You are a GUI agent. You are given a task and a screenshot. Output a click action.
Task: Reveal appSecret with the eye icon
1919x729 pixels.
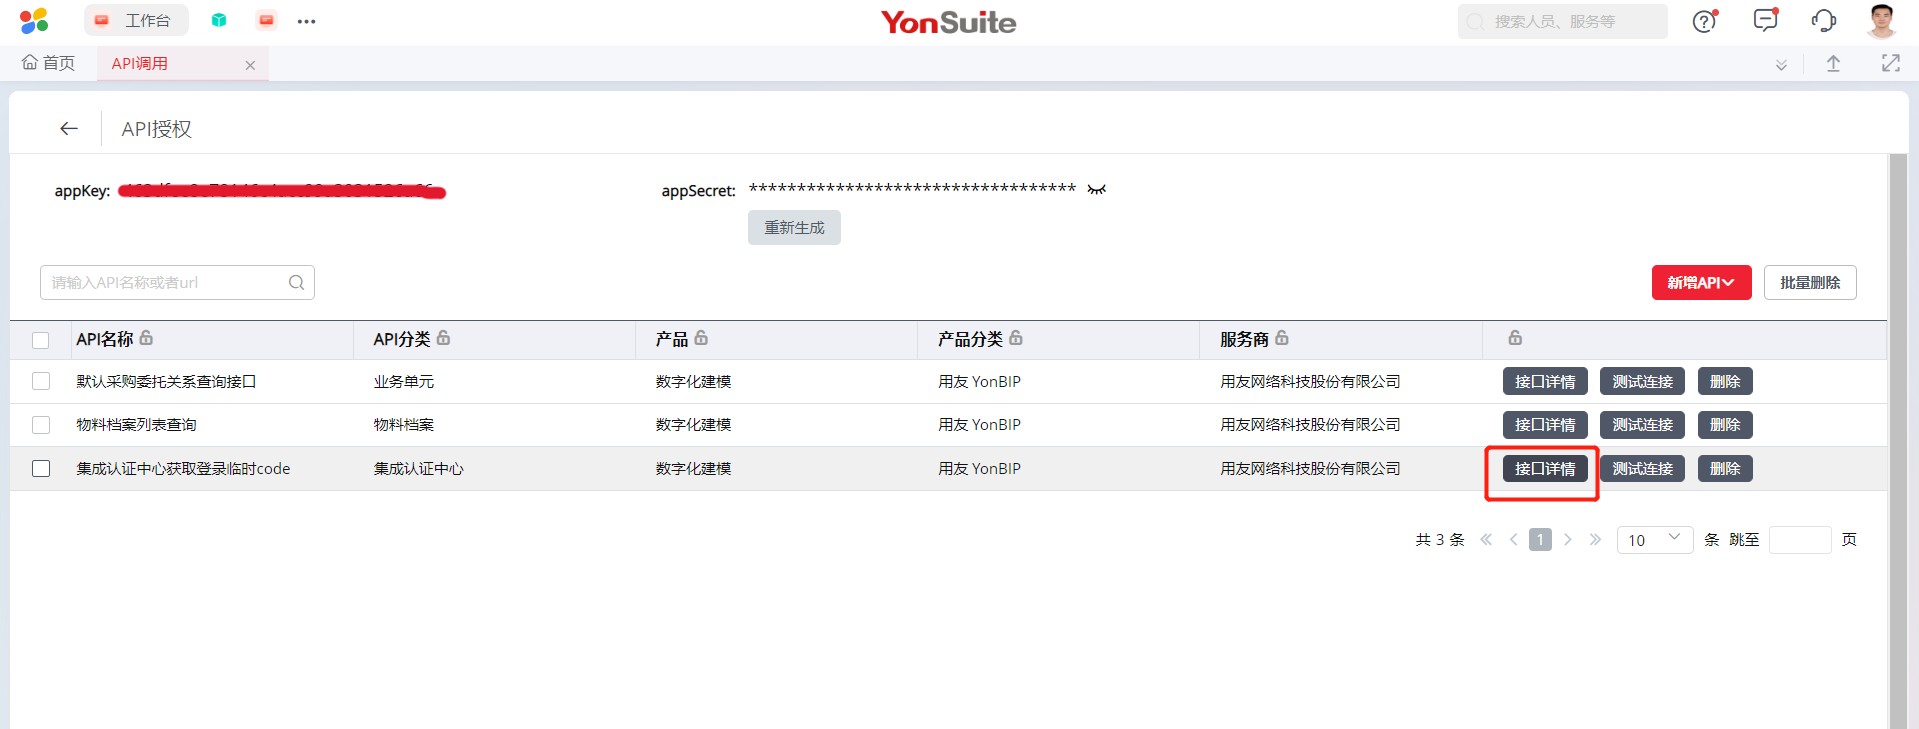1097,189
